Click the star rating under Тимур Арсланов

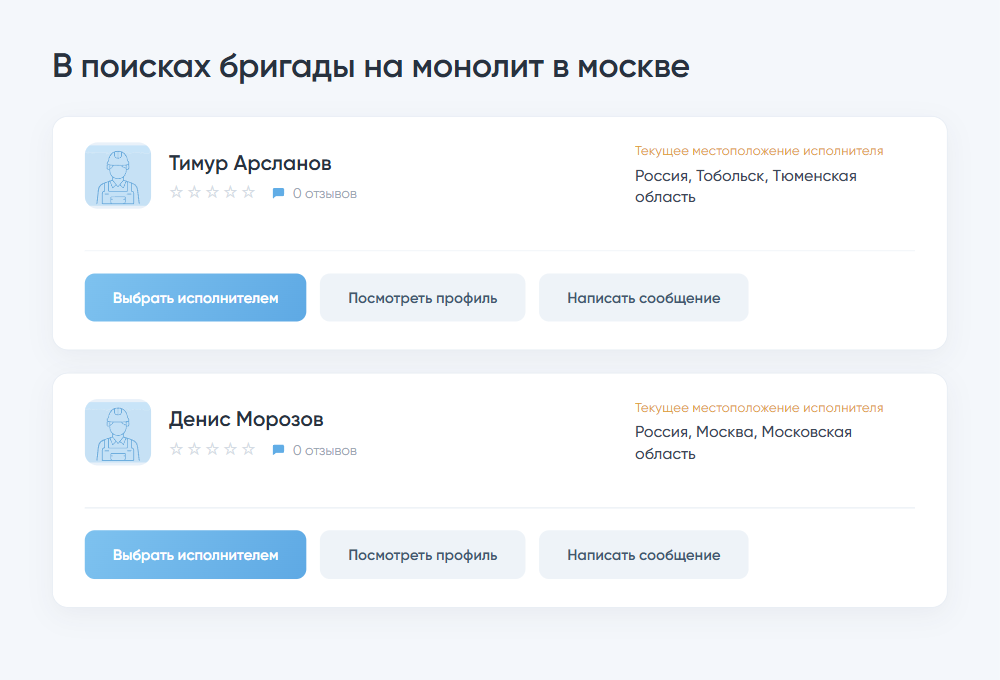(x=212, y=192)
